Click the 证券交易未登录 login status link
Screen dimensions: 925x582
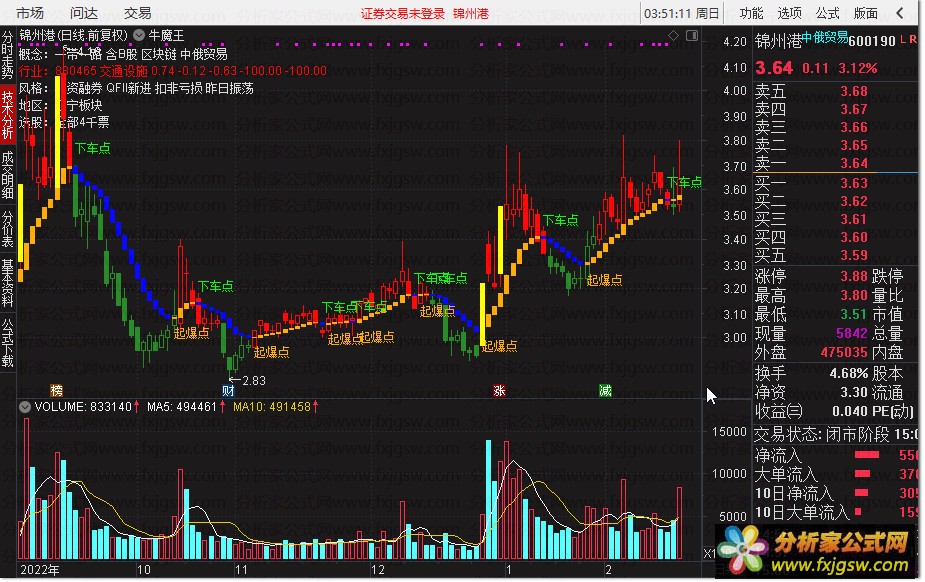pos(402,14)
